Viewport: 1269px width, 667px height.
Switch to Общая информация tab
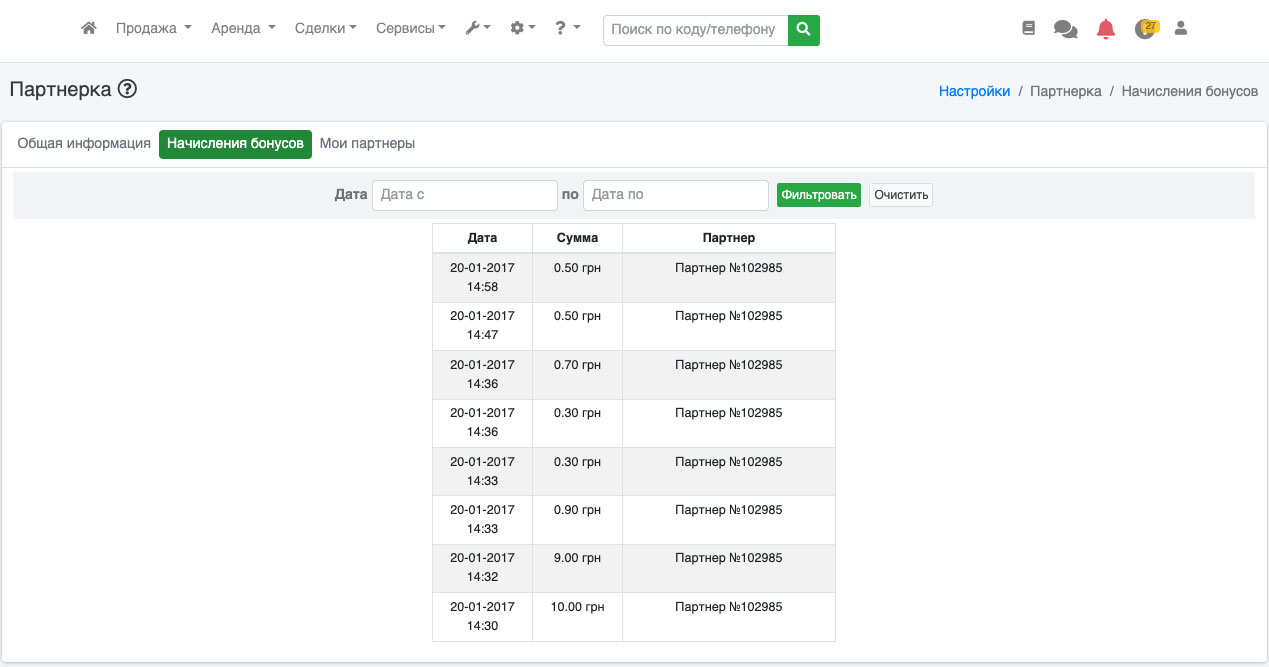point(84,144)
